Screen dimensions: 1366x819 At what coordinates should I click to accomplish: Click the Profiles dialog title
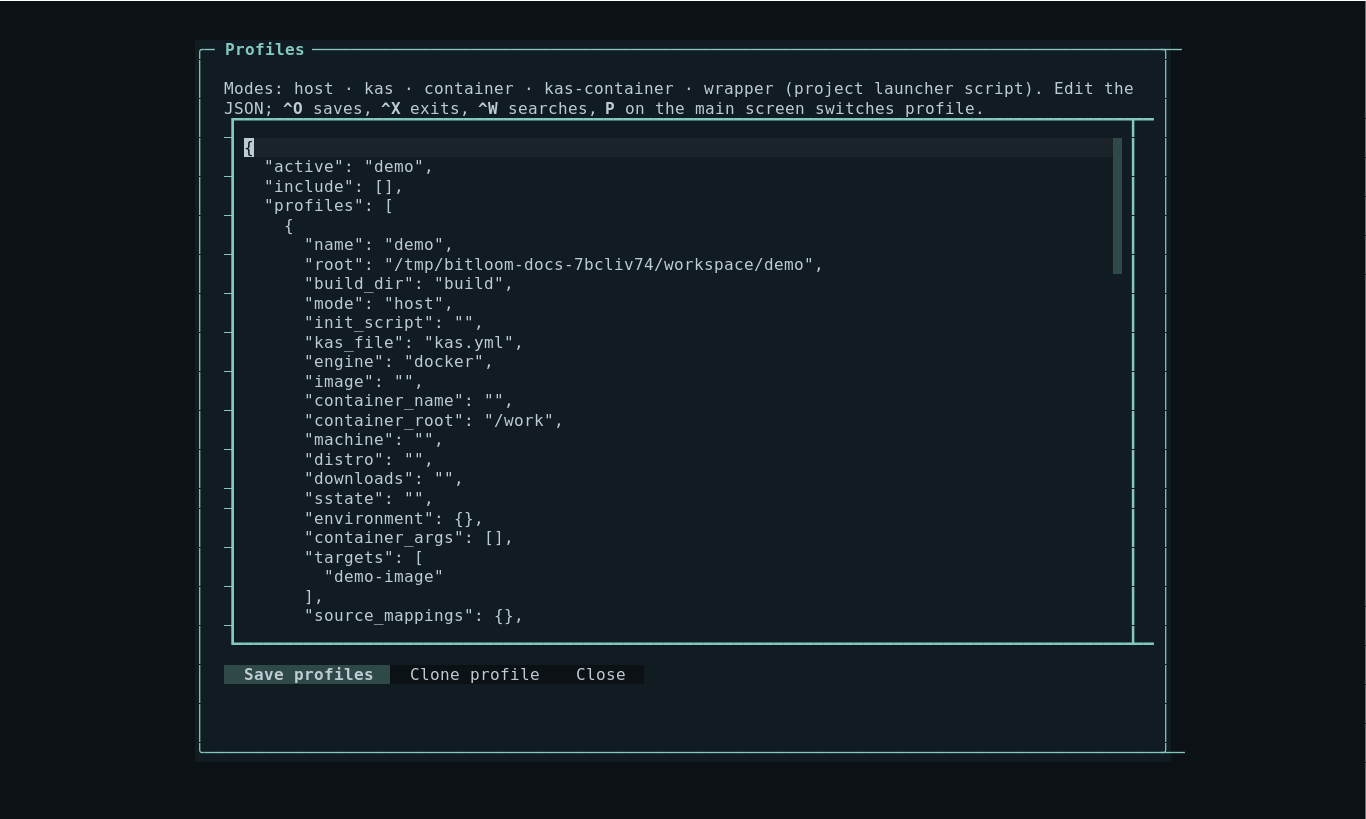point(264,49)
